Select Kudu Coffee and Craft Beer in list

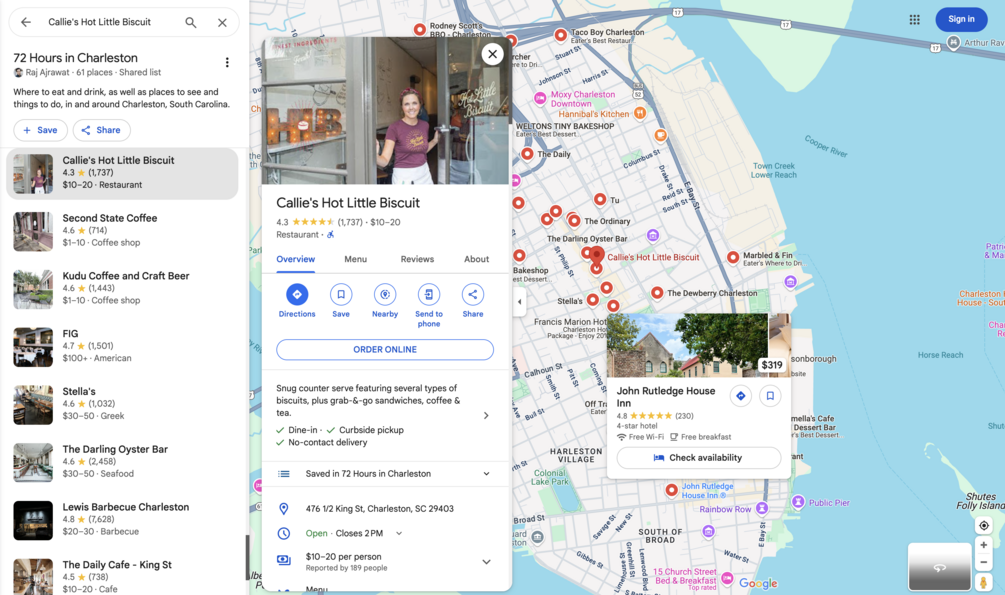pyautogui.click(x=122, y=289)
